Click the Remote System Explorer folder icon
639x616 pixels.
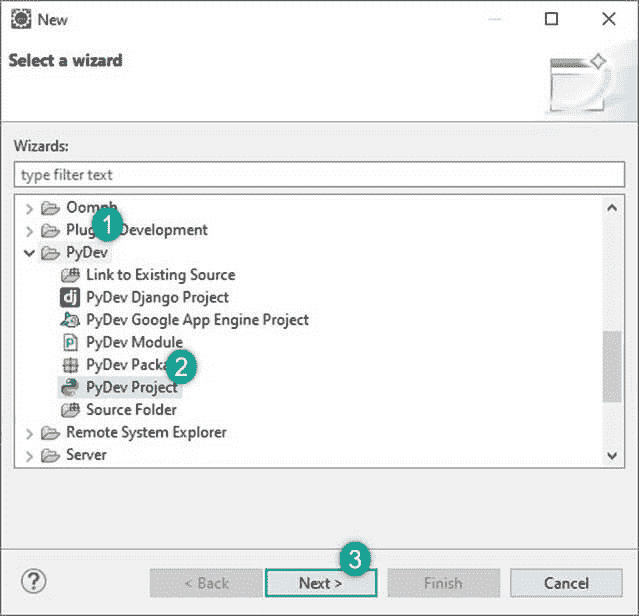point(51,433)
